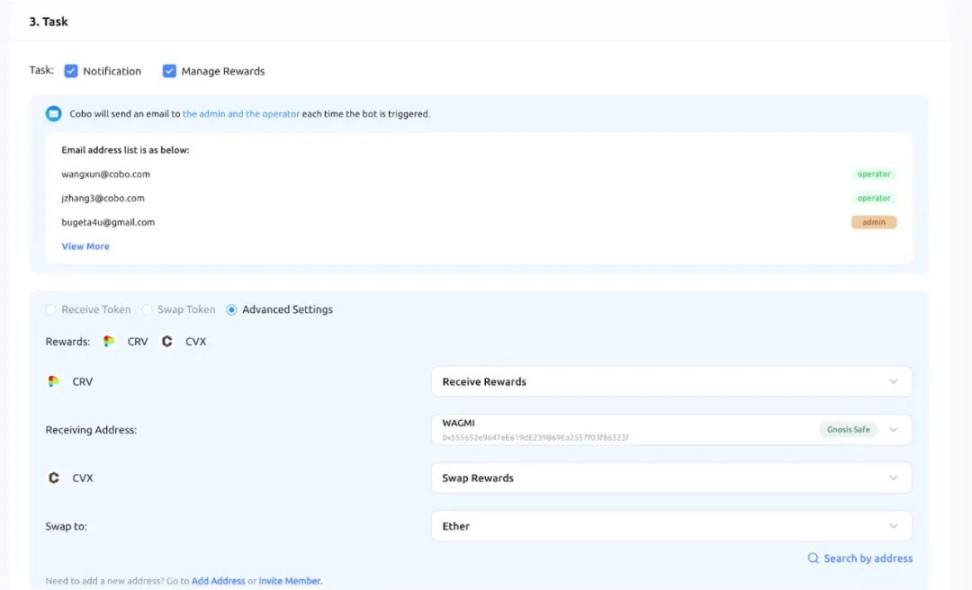Click the Invite Member link
Screen dimensions: 972x590
pyautogui.click(x=290, y=581)
